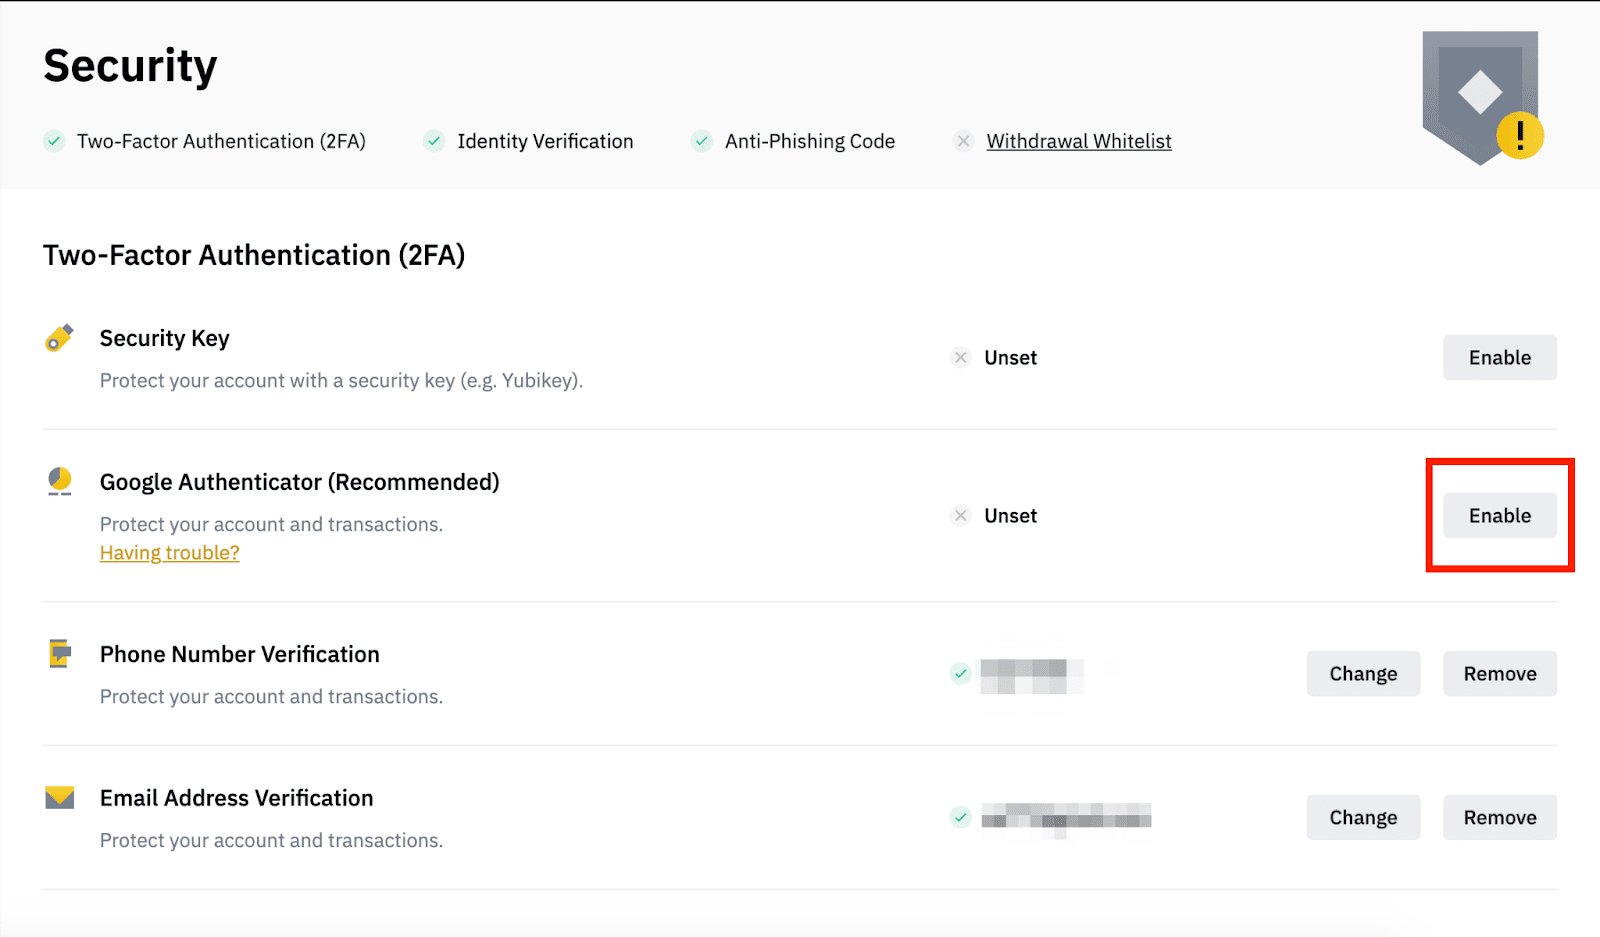1600x937 pixels.
Task: Open the Withdrawal Whitelist link
Action: click(x=1079, y=141)
